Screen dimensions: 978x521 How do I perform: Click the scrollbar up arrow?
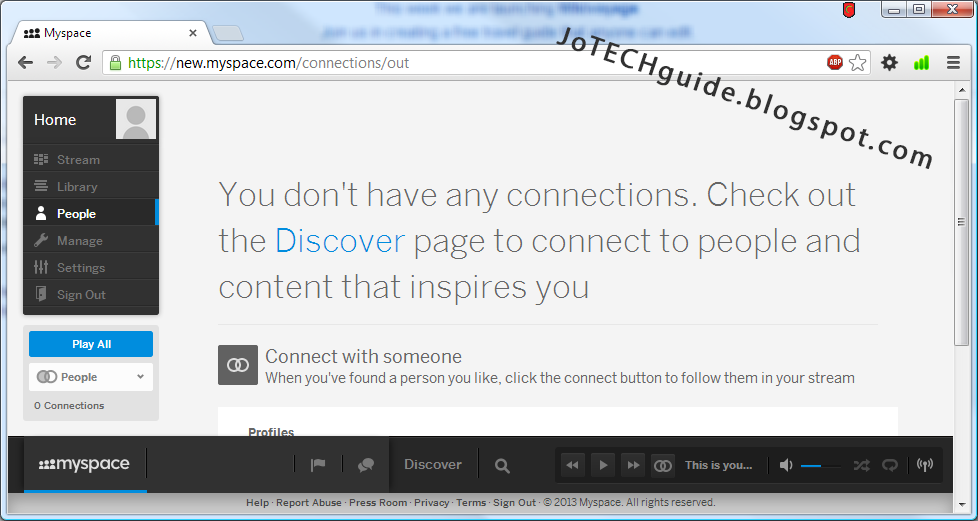coord(961,90)
